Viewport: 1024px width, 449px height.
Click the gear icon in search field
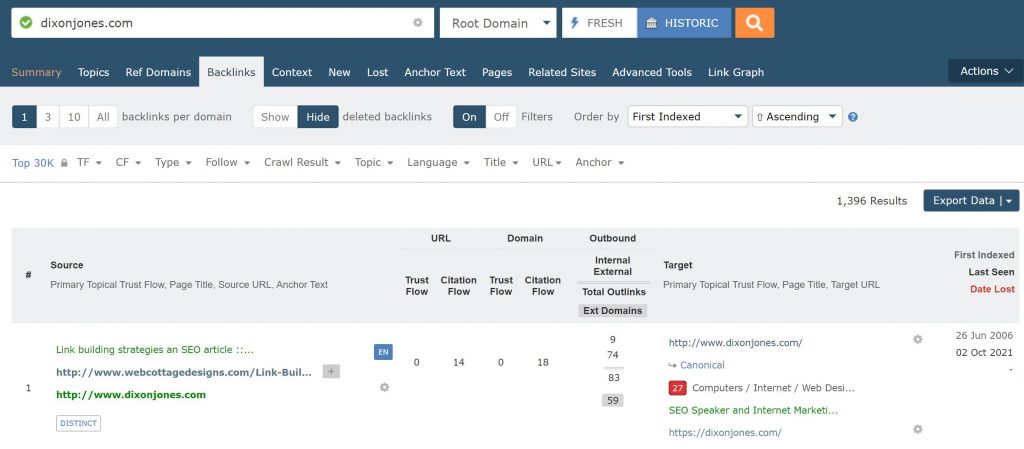click(418, 23)
